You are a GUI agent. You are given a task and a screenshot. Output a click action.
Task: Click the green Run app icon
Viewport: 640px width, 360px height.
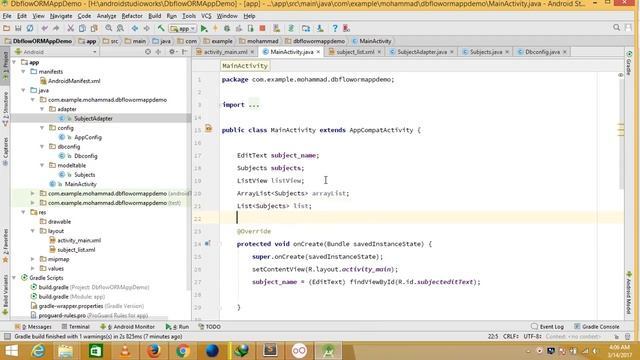point(204,28)
